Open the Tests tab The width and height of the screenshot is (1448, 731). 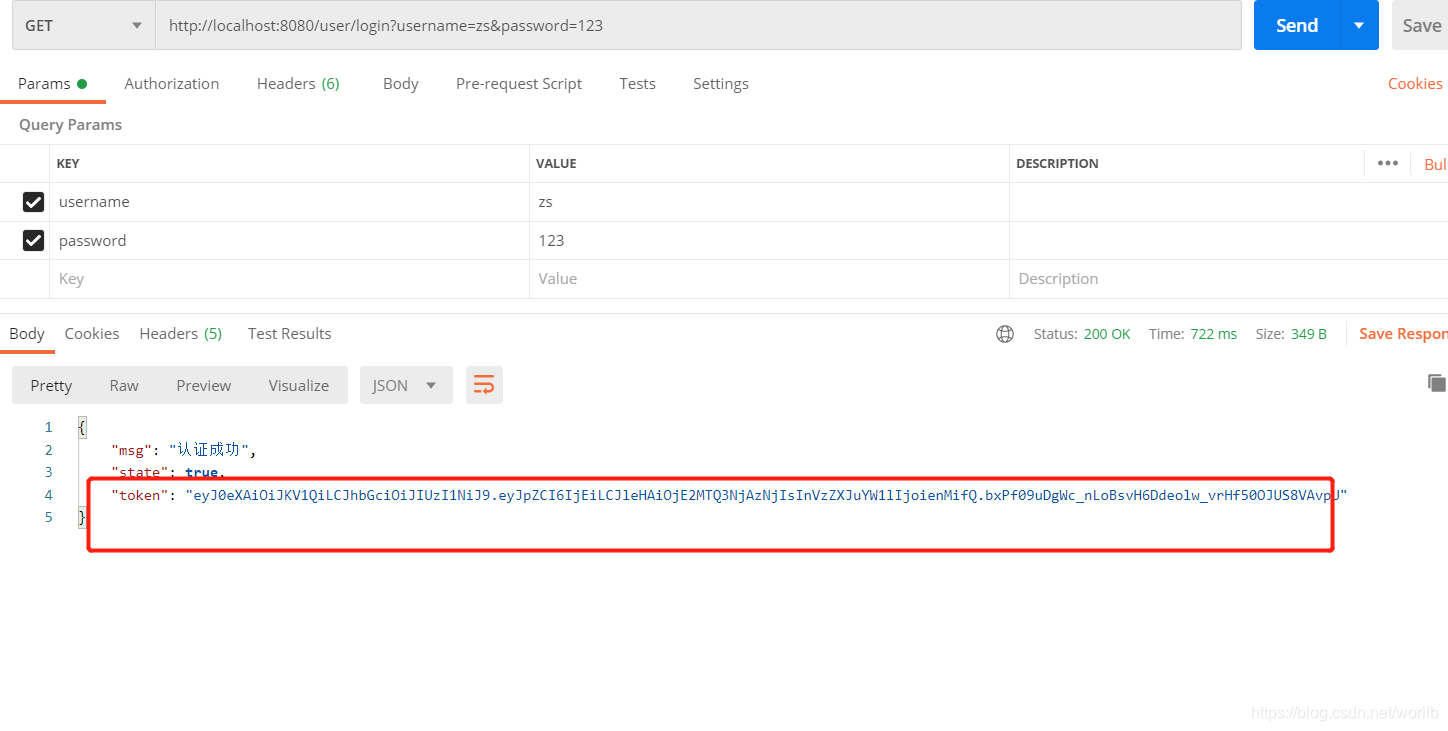coord(637,83)
